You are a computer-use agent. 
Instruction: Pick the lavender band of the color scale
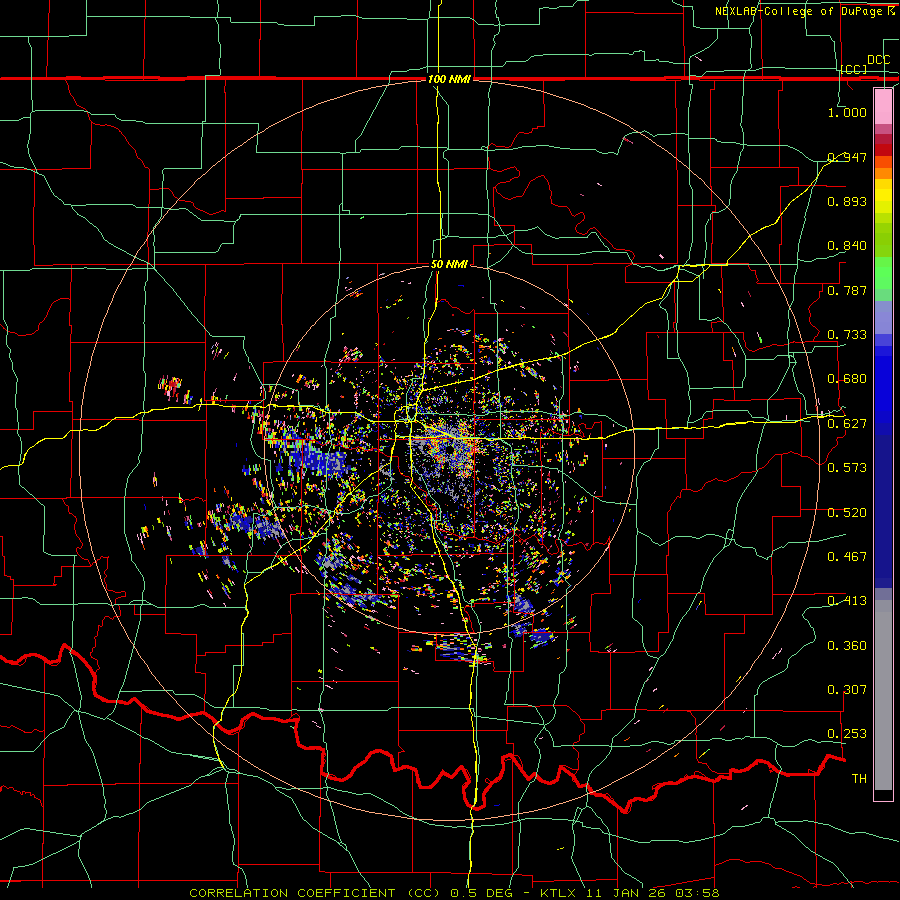(x=883, y=317)
